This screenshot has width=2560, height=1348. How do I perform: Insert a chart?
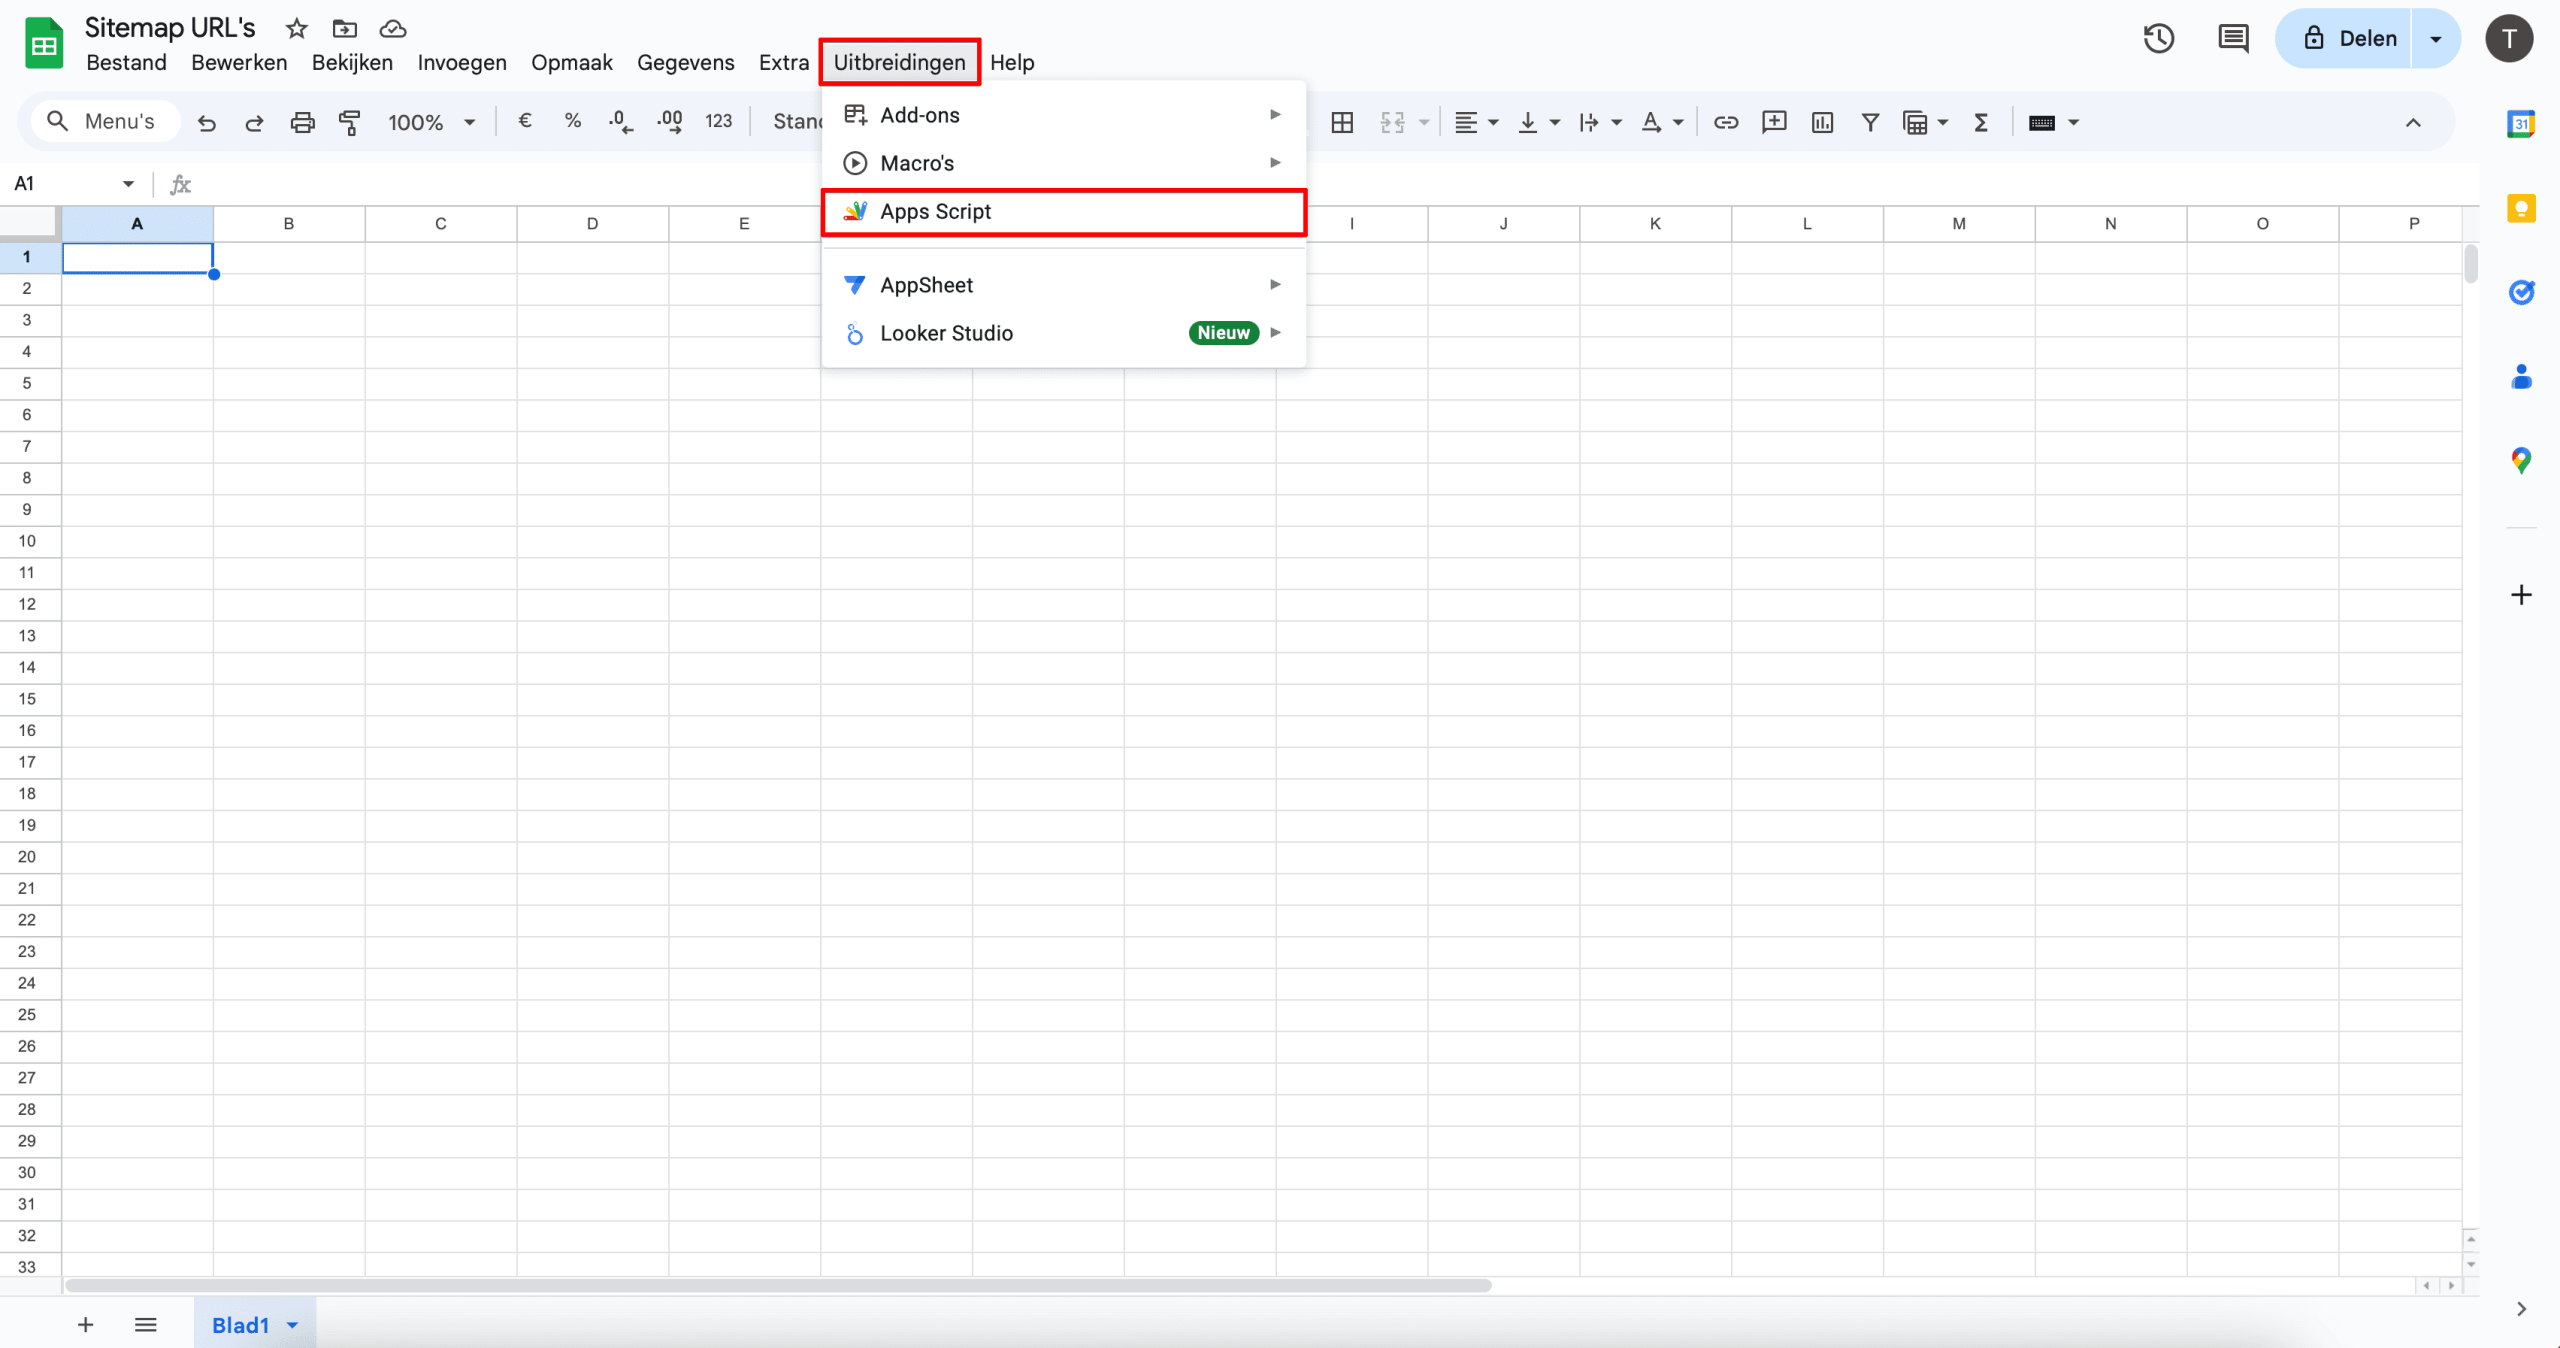[1822, 122]
